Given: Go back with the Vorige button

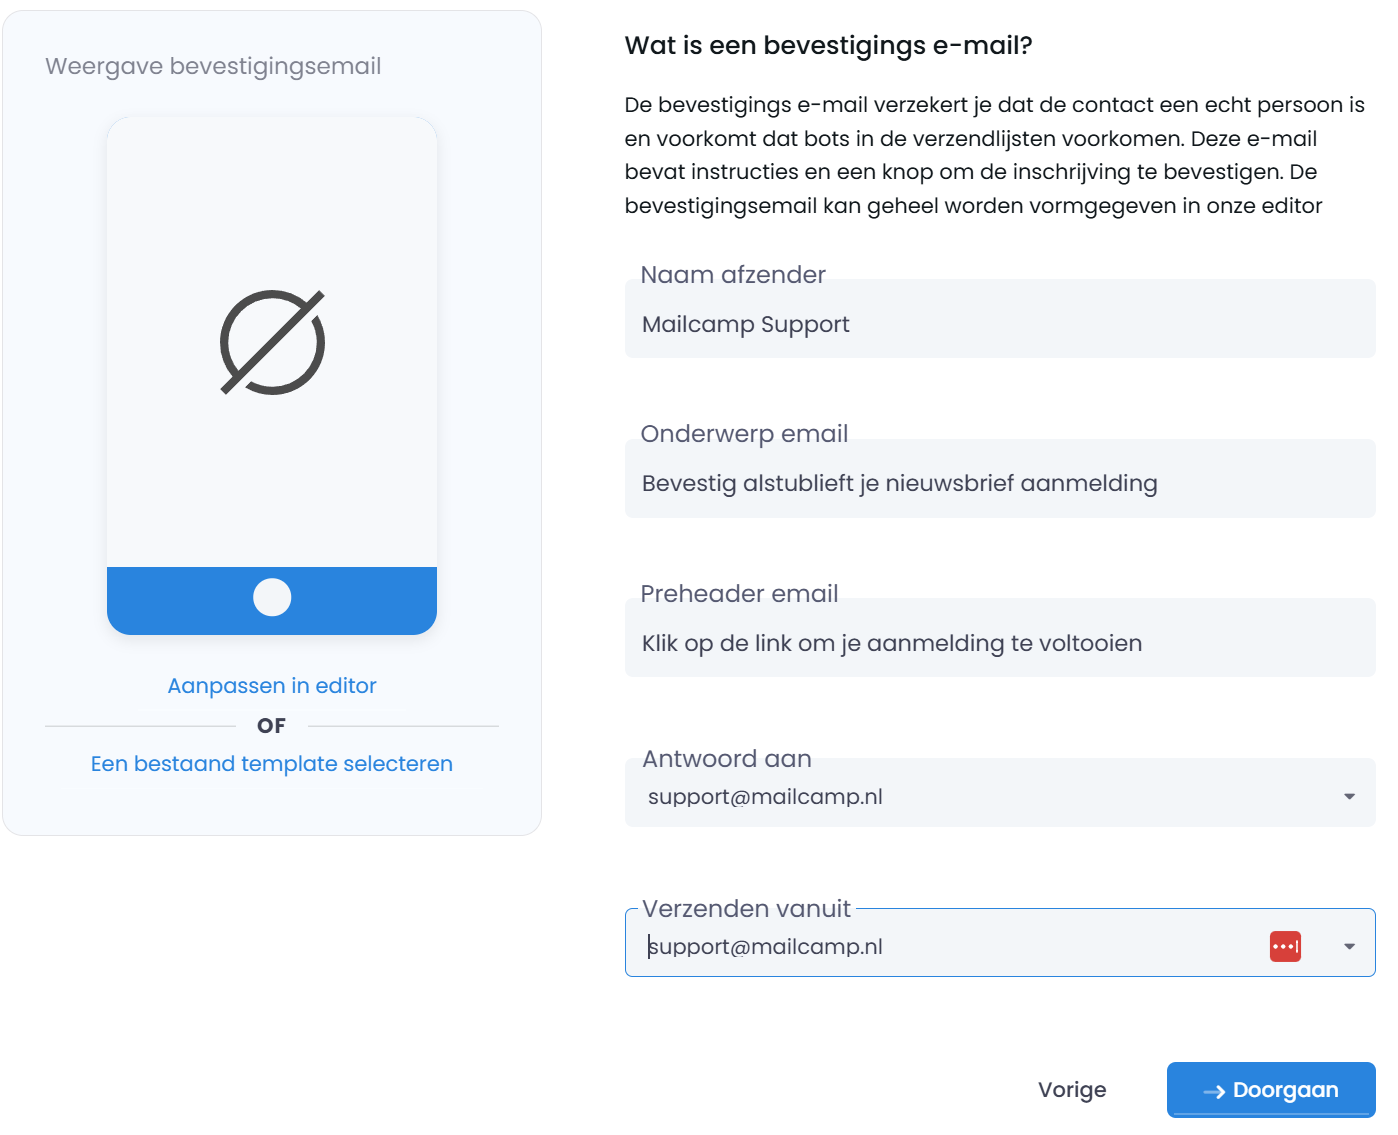Looking at the screenshot, I should coord(1072,1090).
